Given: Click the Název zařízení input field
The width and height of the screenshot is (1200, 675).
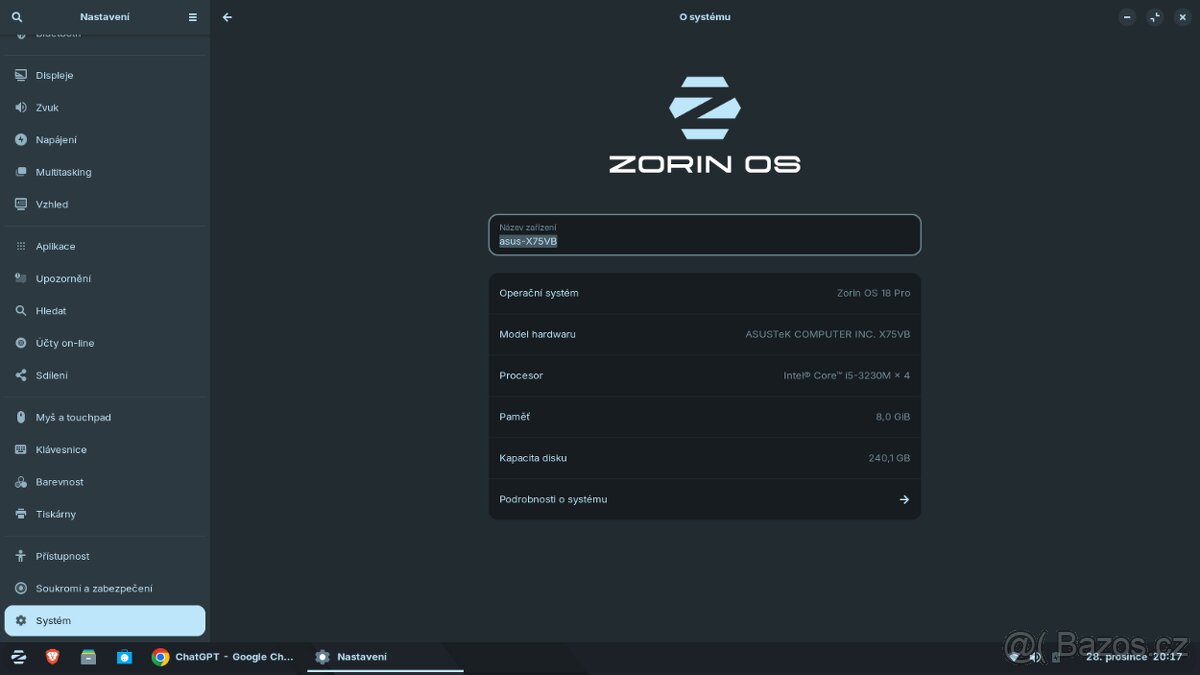Looking at the screenshot, I should coord(705,235).
